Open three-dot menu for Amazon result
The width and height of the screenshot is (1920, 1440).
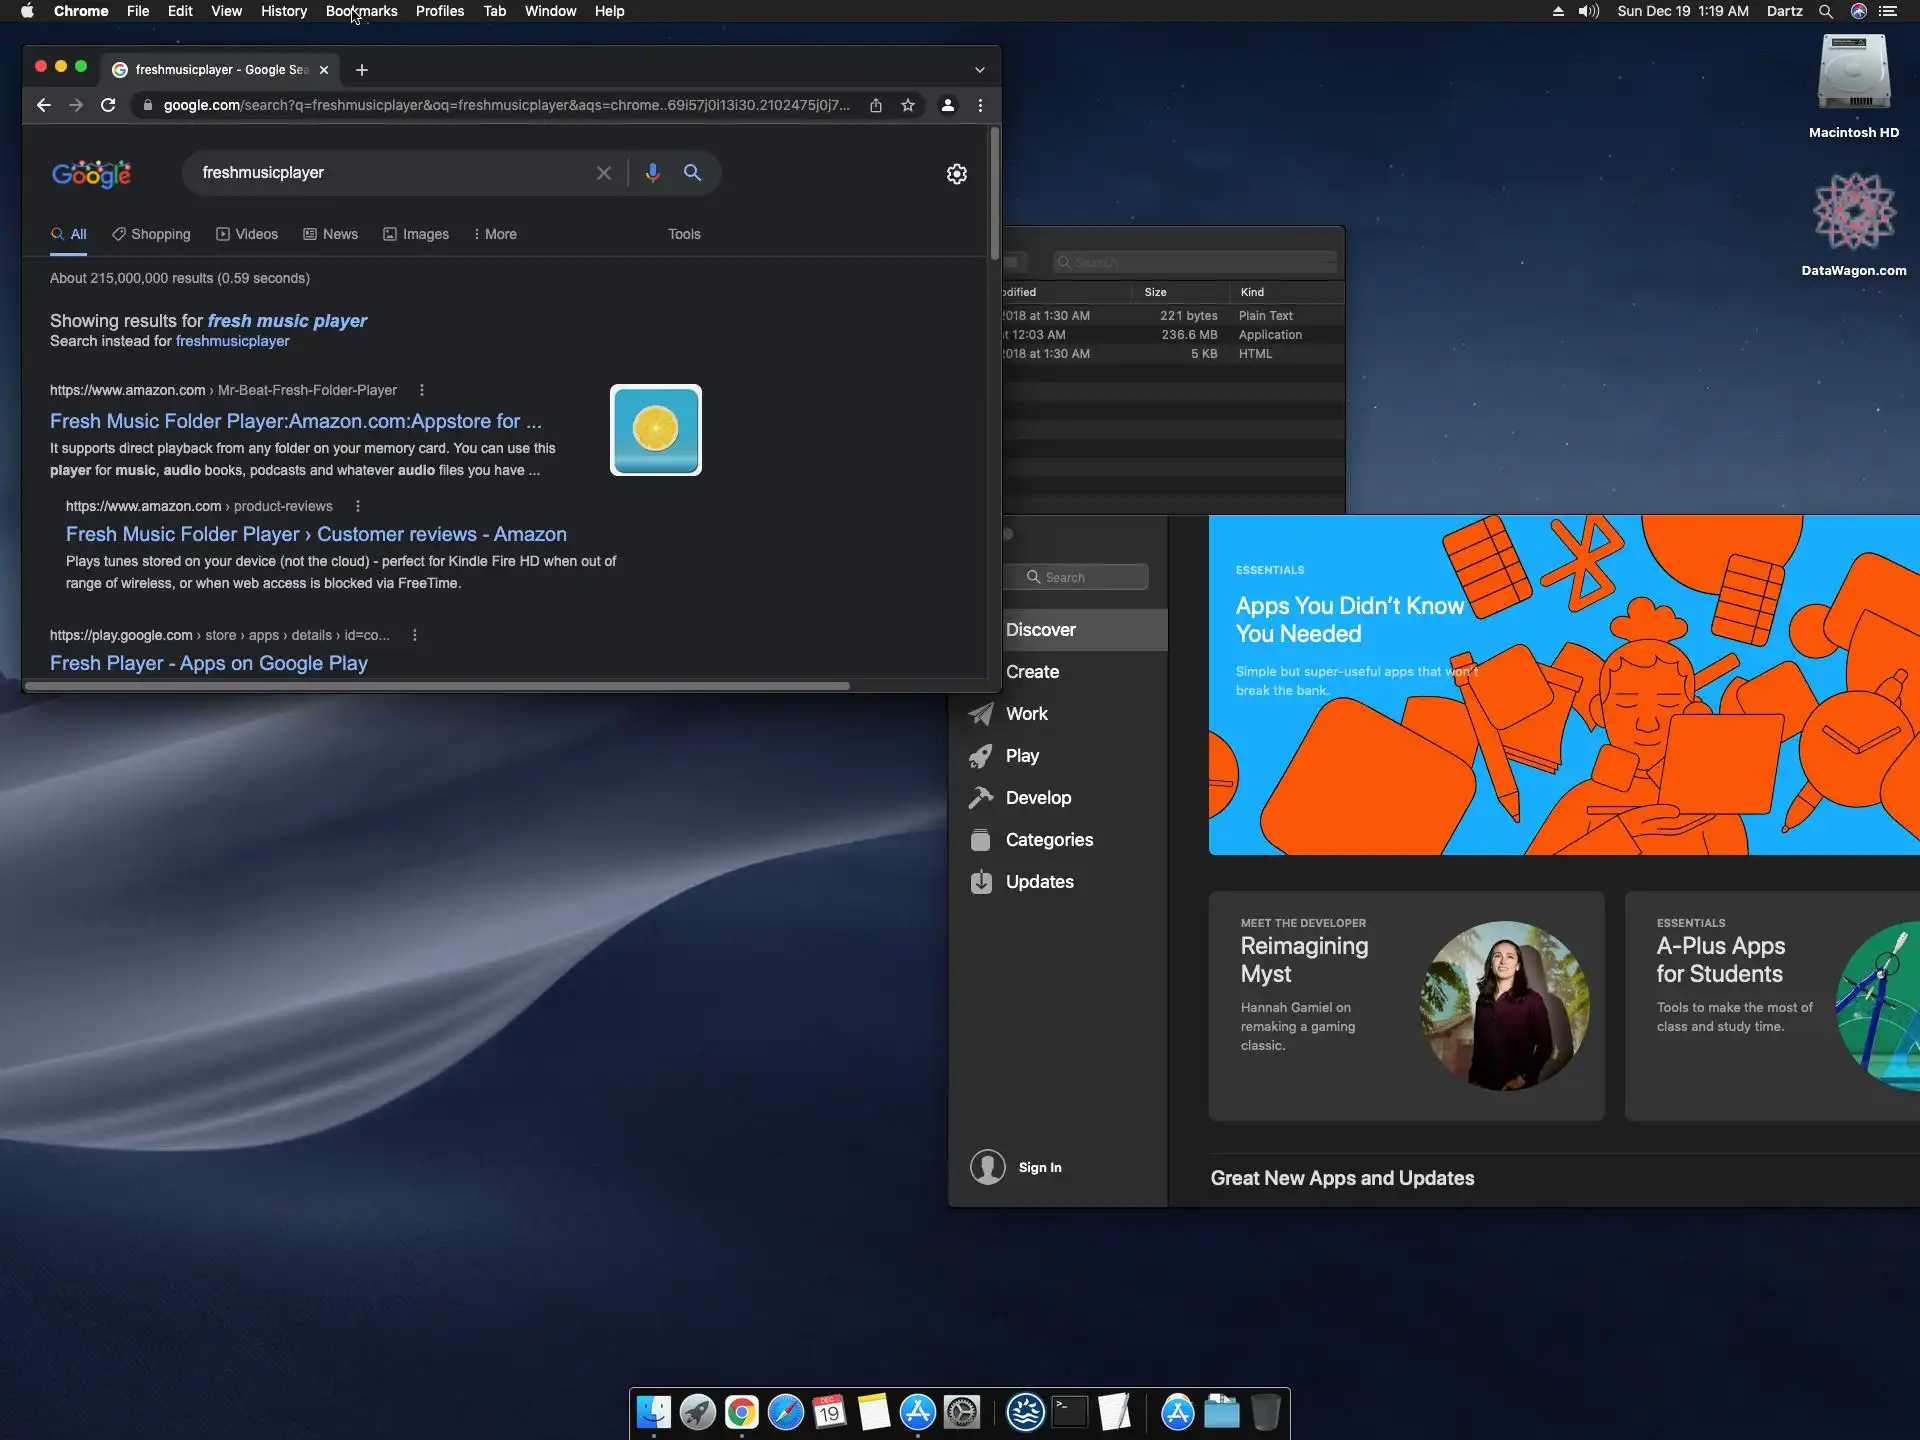click(x=422, y=390)
